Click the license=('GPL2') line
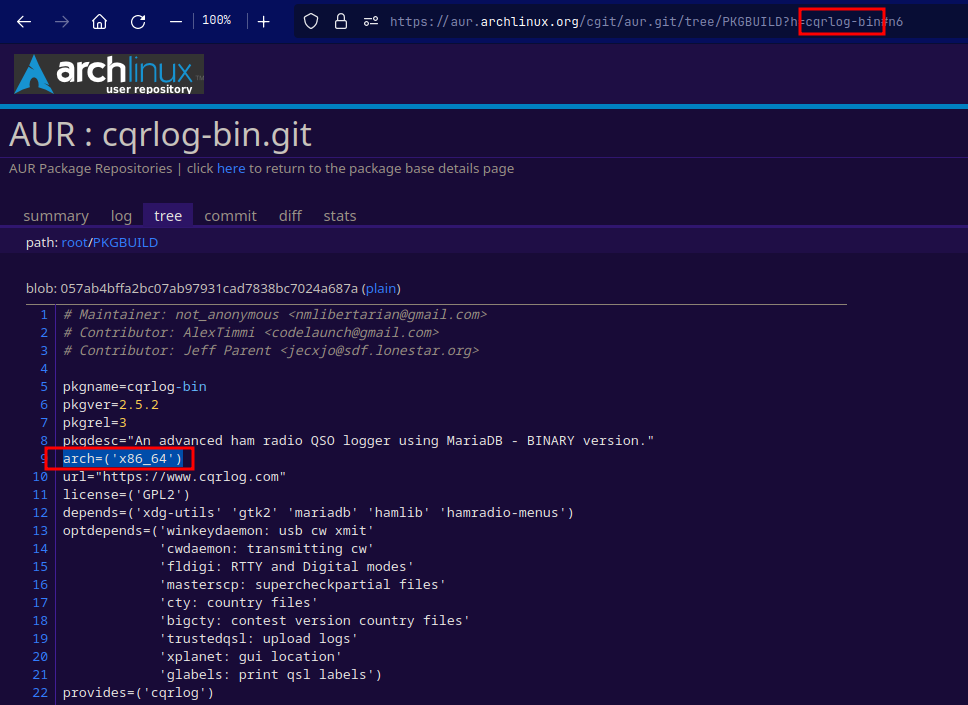968x705 pixels. pos(126,495)
